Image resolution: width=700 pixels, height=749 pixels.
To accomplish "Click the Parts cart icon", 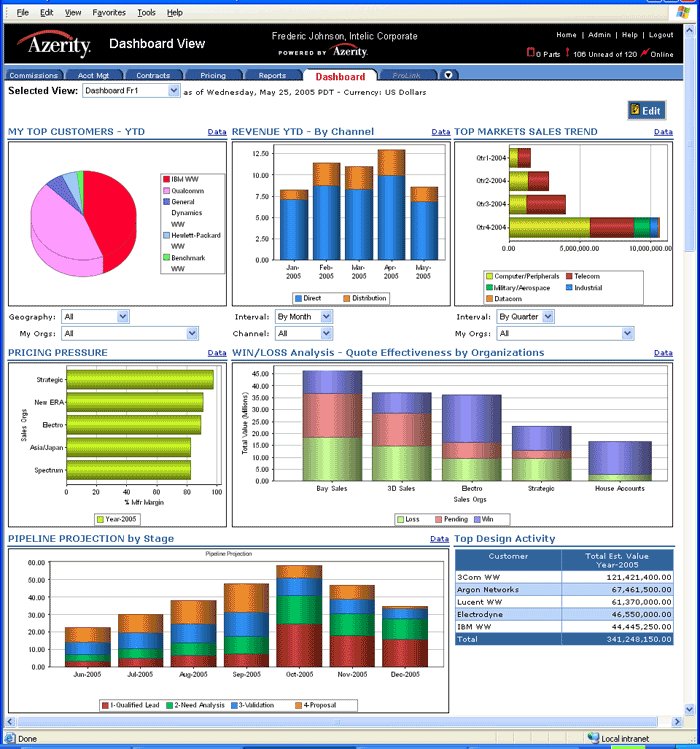I will (x=530, y=52).
